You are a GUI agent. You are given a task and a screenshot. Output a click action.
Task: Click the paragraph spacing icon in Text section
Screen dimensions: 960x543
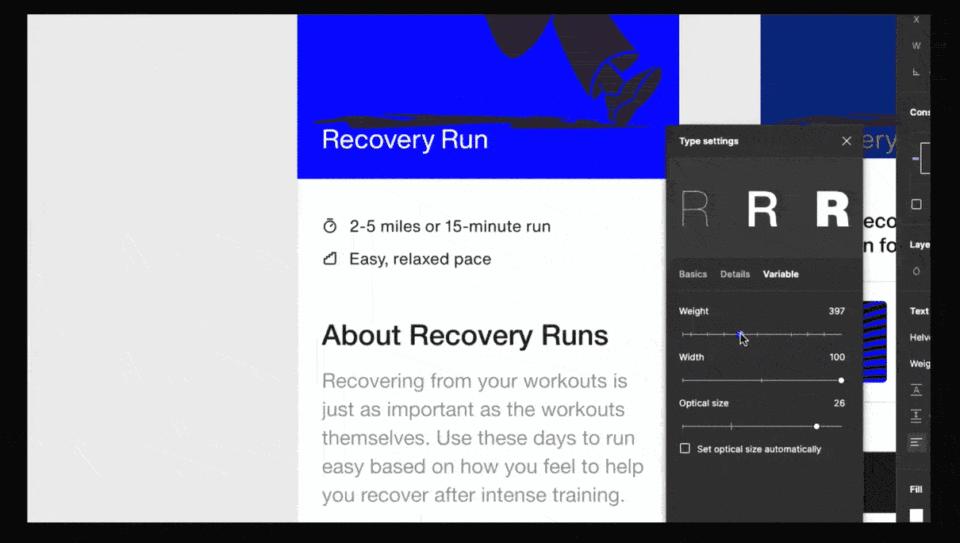click(x=916, y=416)
